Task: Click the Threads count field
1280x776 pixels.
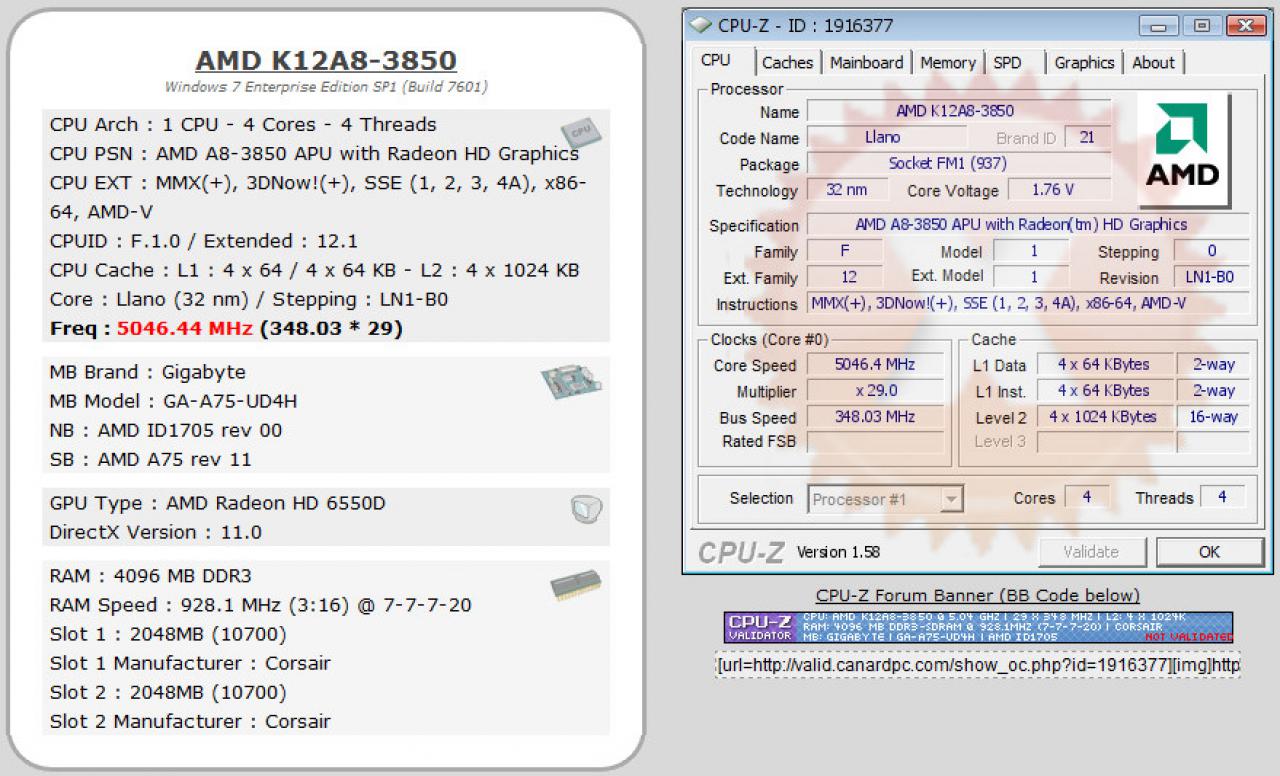Action: tap(1222, 497)
